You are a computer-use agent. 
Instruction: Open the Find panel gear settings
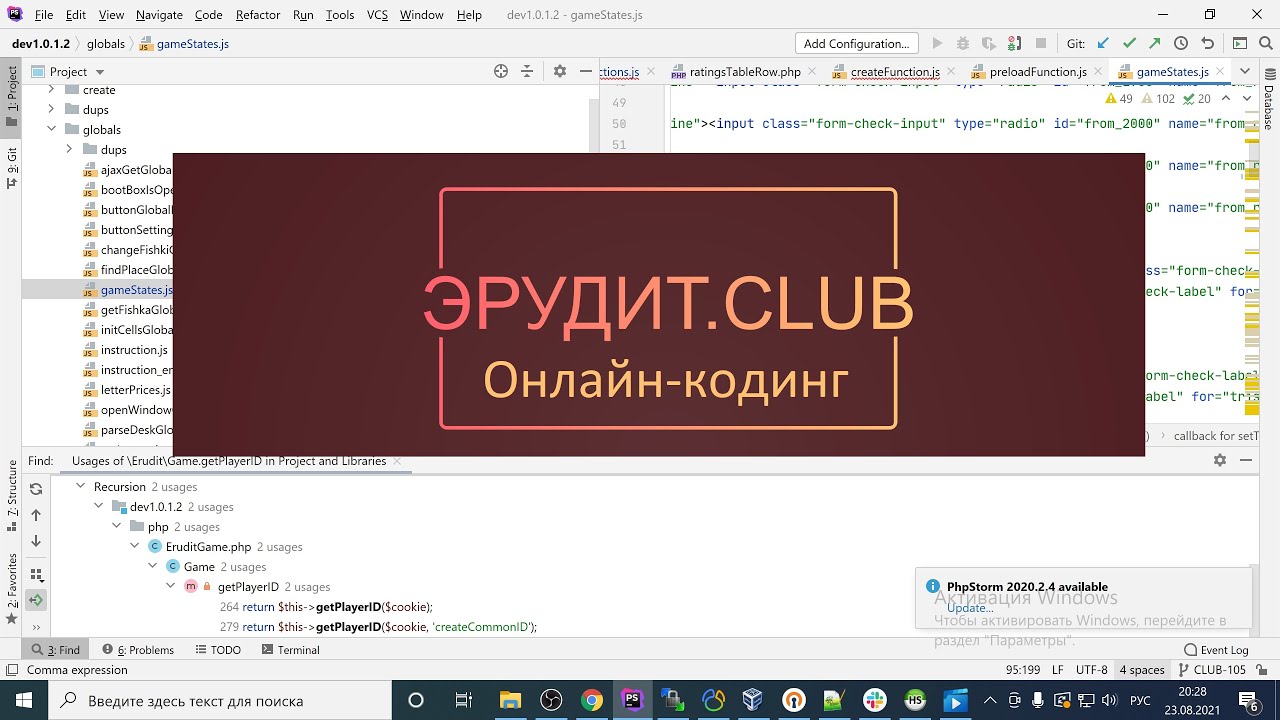tap(1220, 460)
